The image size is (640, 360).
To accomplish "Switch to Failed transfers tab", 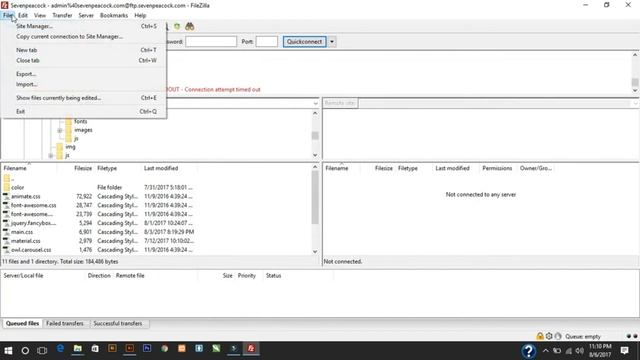I will (65, 323).
